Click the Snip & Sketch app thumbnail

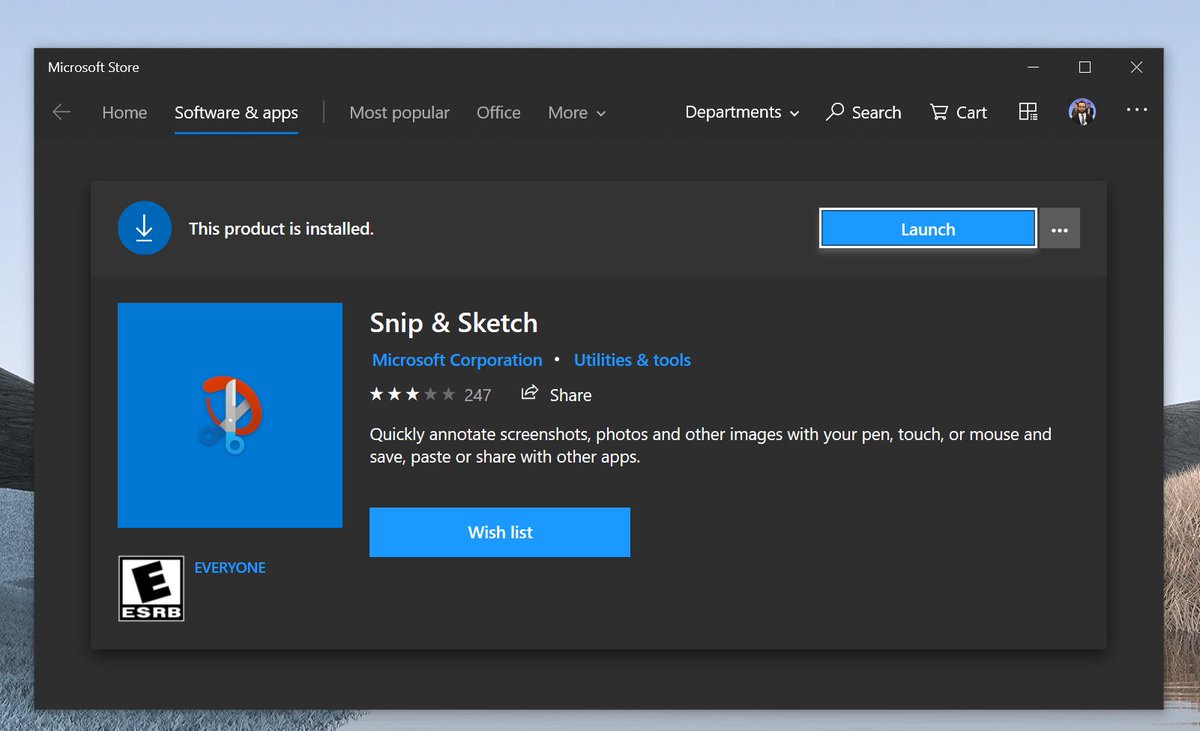click(230, 415)
